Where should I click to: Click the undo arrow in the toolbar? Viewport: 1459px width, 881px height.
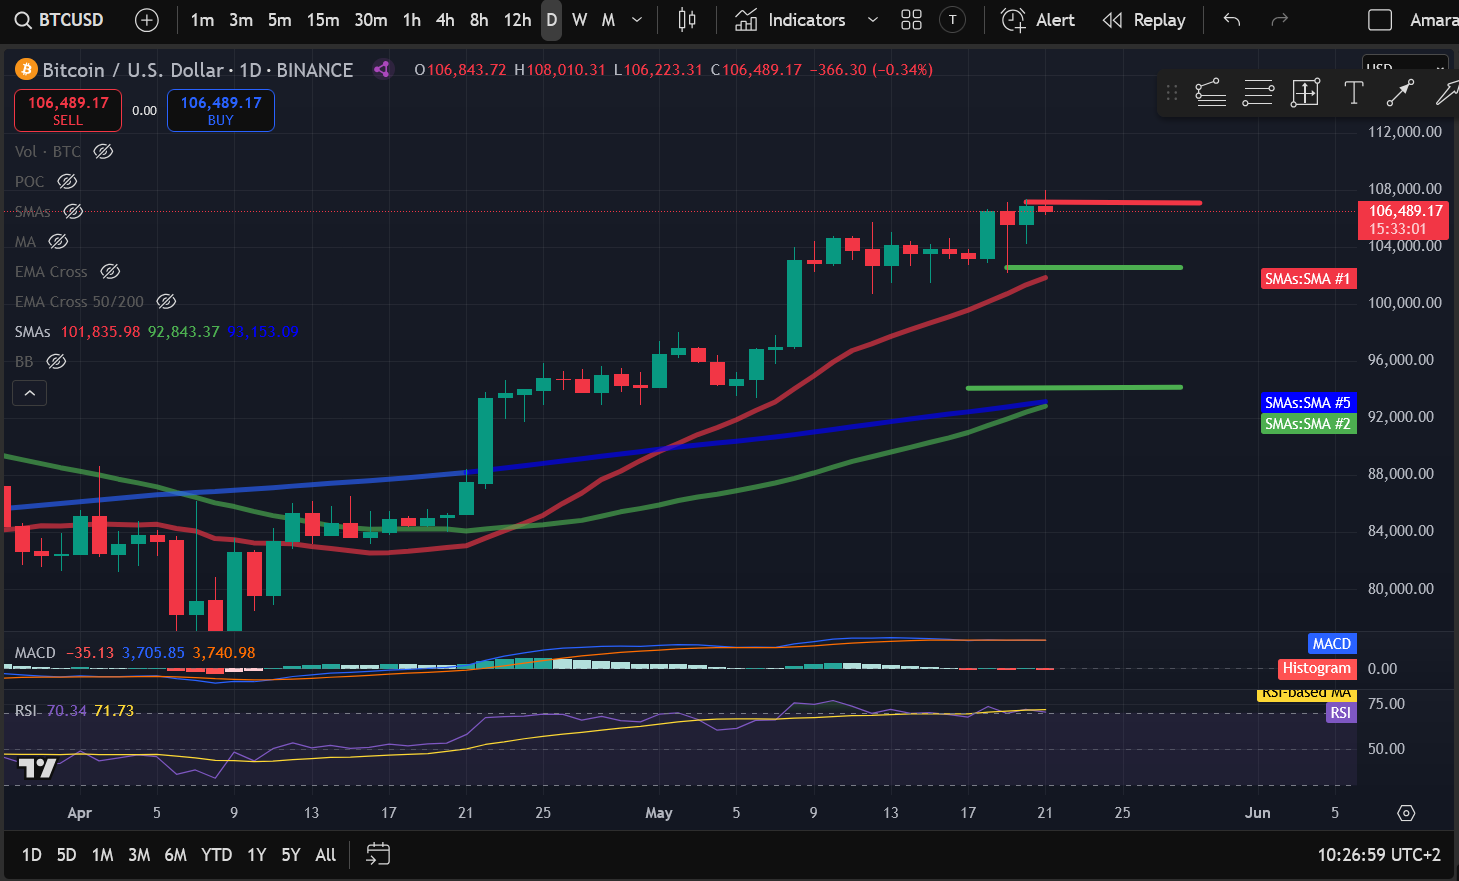[x=1232, y=20]
